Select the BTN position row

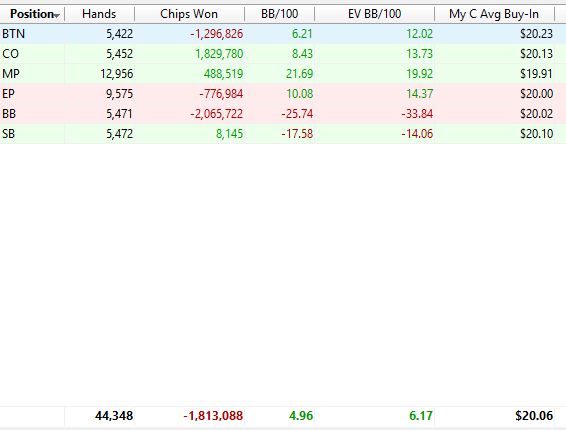(x=283, y=34)
